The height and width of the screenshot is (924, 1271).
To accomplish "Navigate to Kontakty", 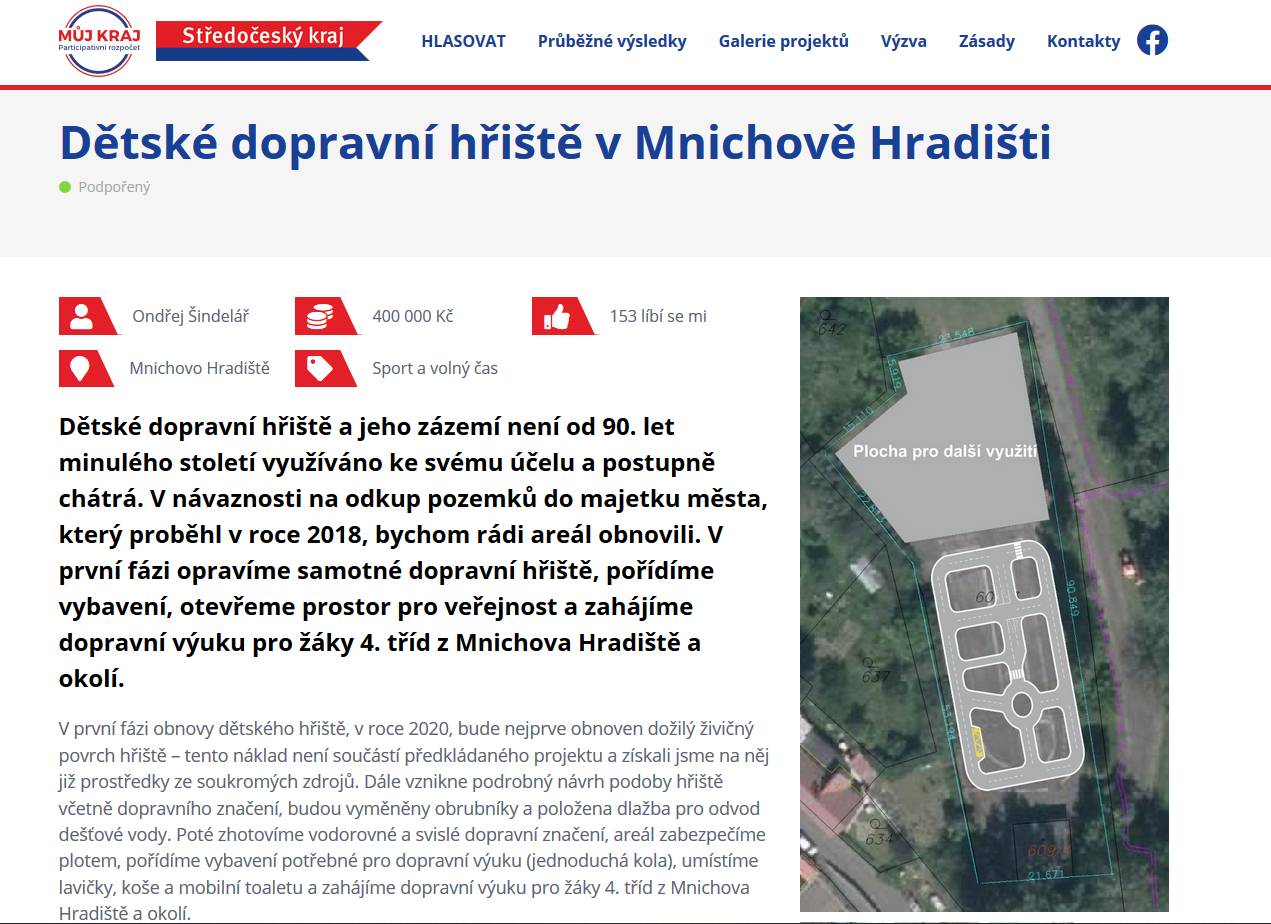I will (x=1084, y=41).
